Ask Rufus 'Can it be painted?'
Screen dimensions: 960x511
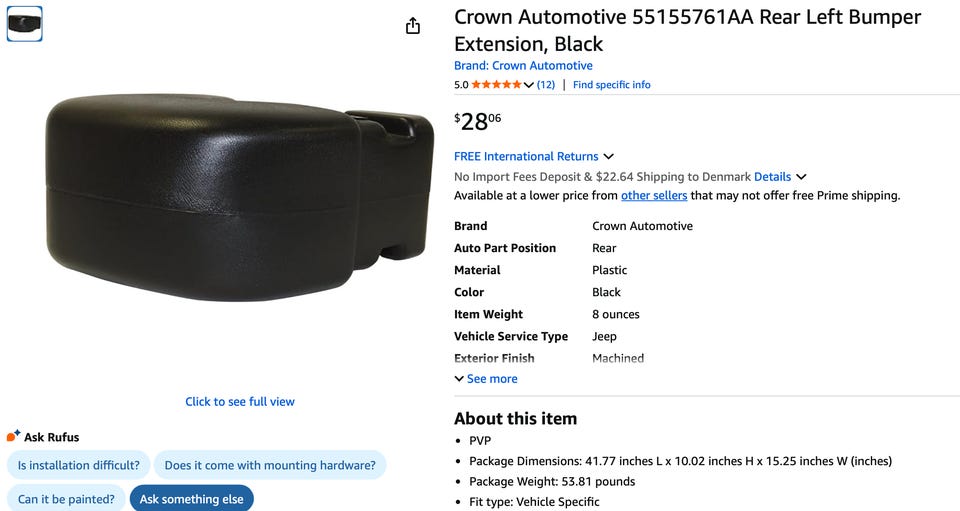coord(66,499)
